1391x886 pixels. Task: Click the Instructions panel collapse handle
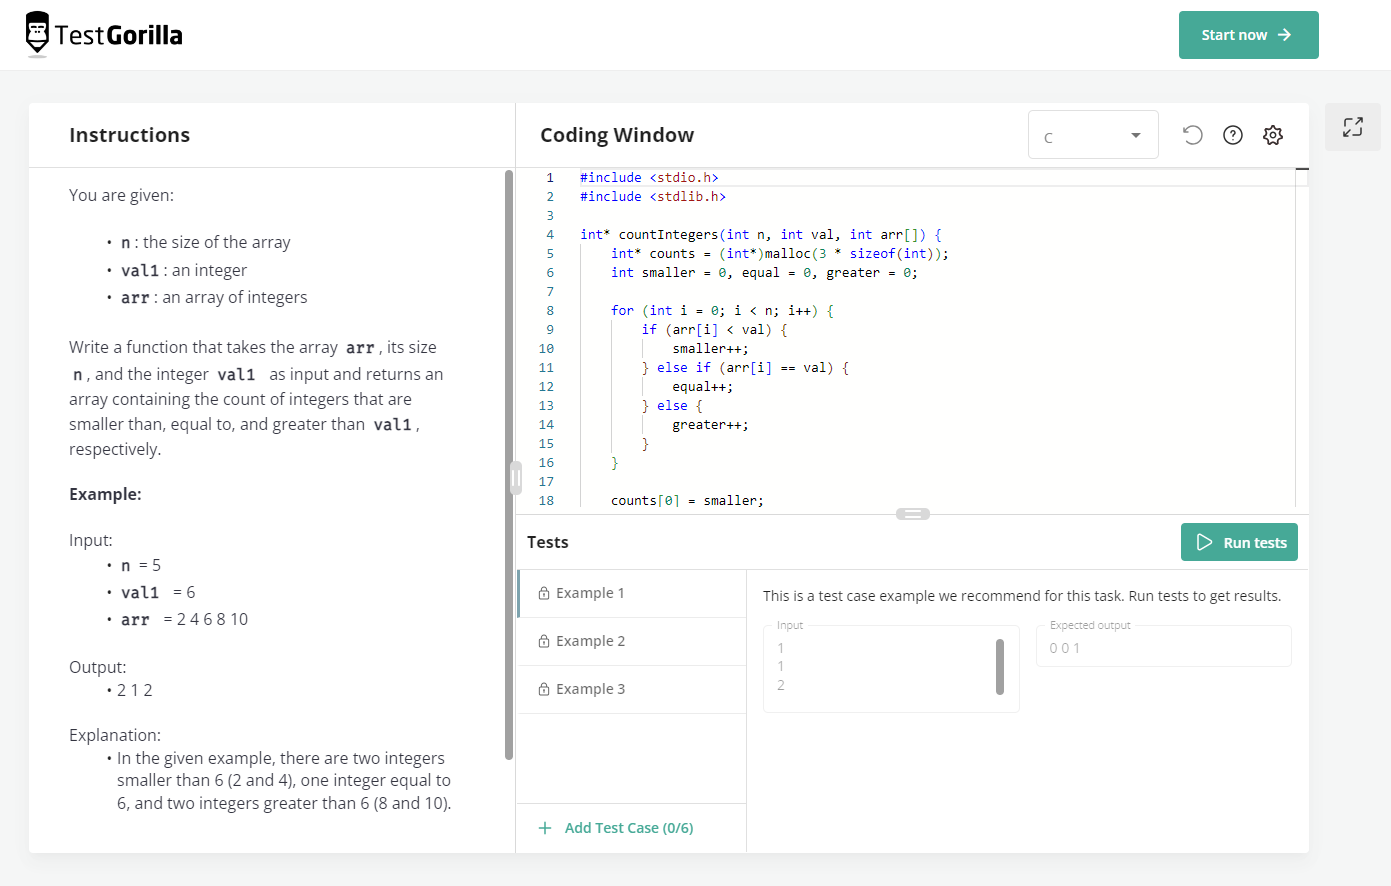click(x=515, y=478)
